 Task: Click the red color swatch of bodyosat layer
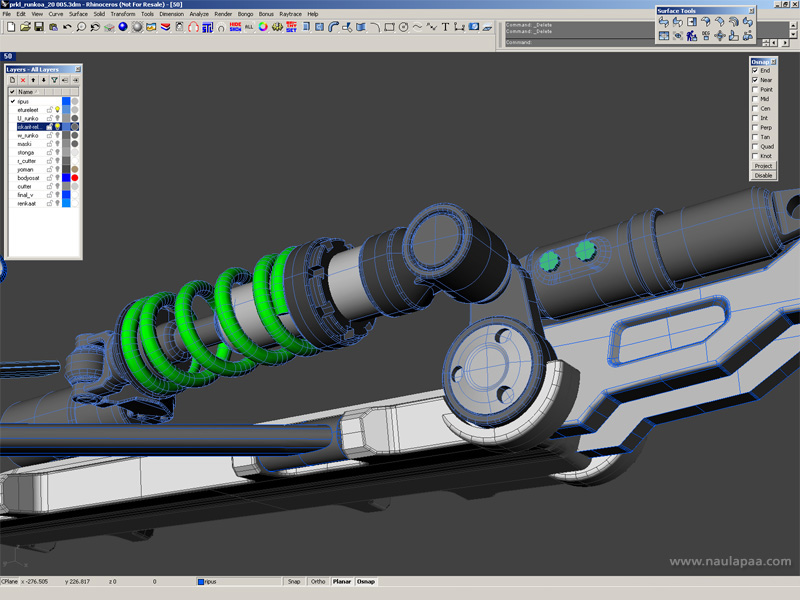pyautogui.click(x=75, y=178)
